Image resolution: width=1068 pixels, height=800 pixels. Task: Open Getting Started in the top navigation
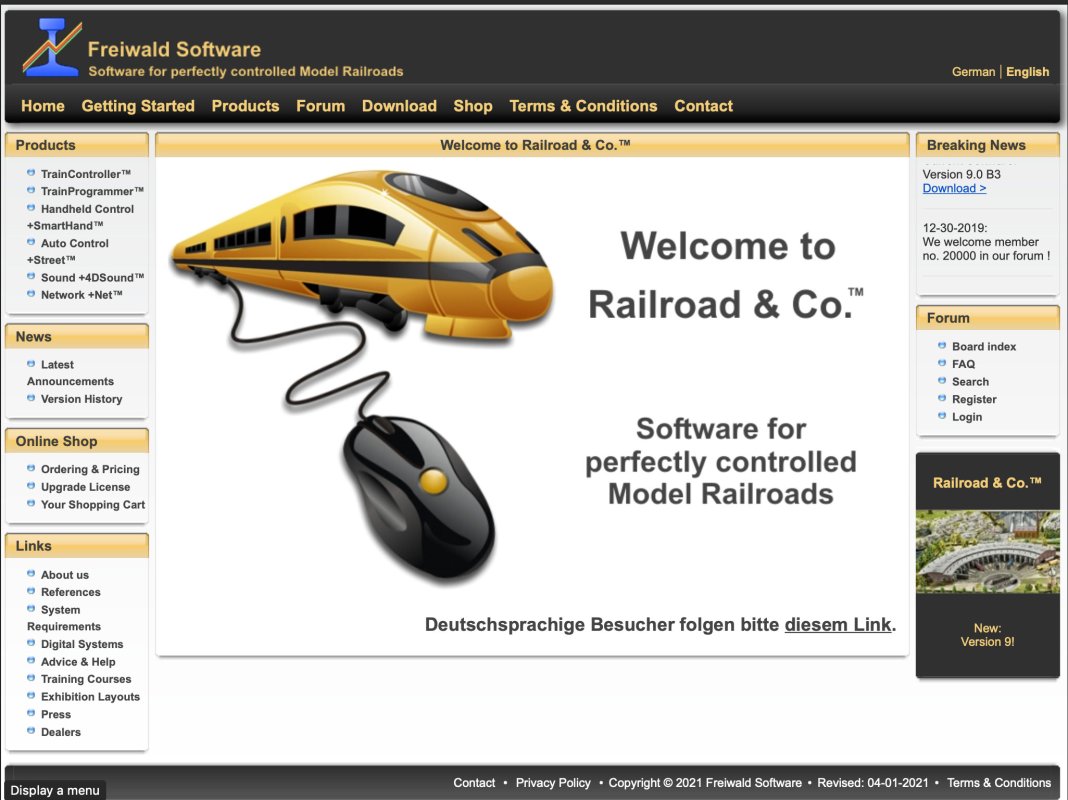138,106
